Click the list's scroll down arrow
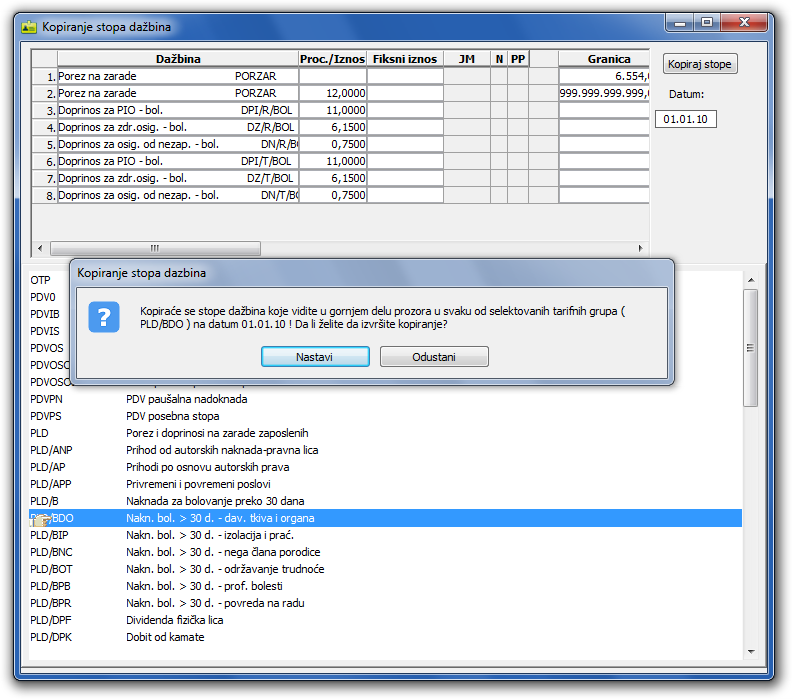Viewport: 793px width, 700px height. point(750,653)
